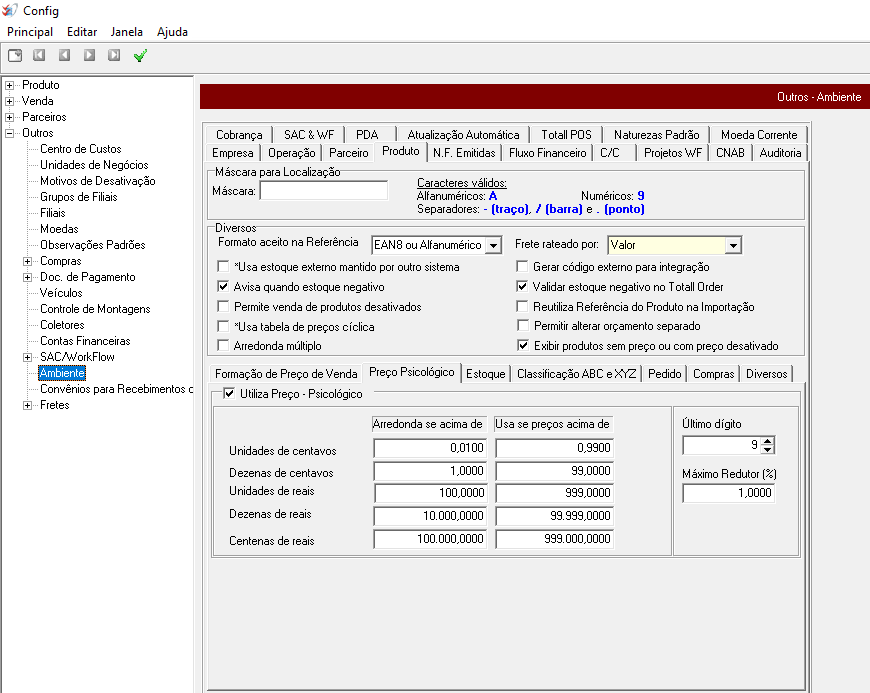
Task: Increase 'Último dígito' with up arrow
Action: click(768, 441)
